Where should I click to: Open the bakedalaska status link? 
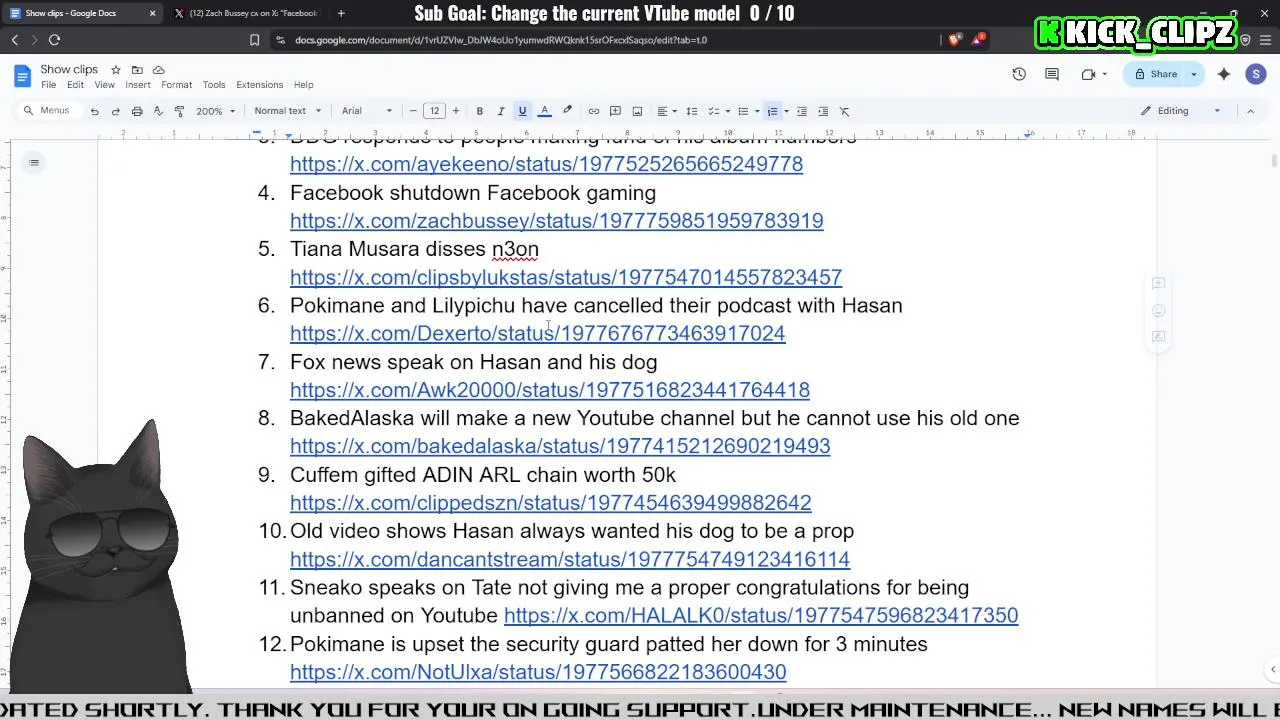pos(560,446)
